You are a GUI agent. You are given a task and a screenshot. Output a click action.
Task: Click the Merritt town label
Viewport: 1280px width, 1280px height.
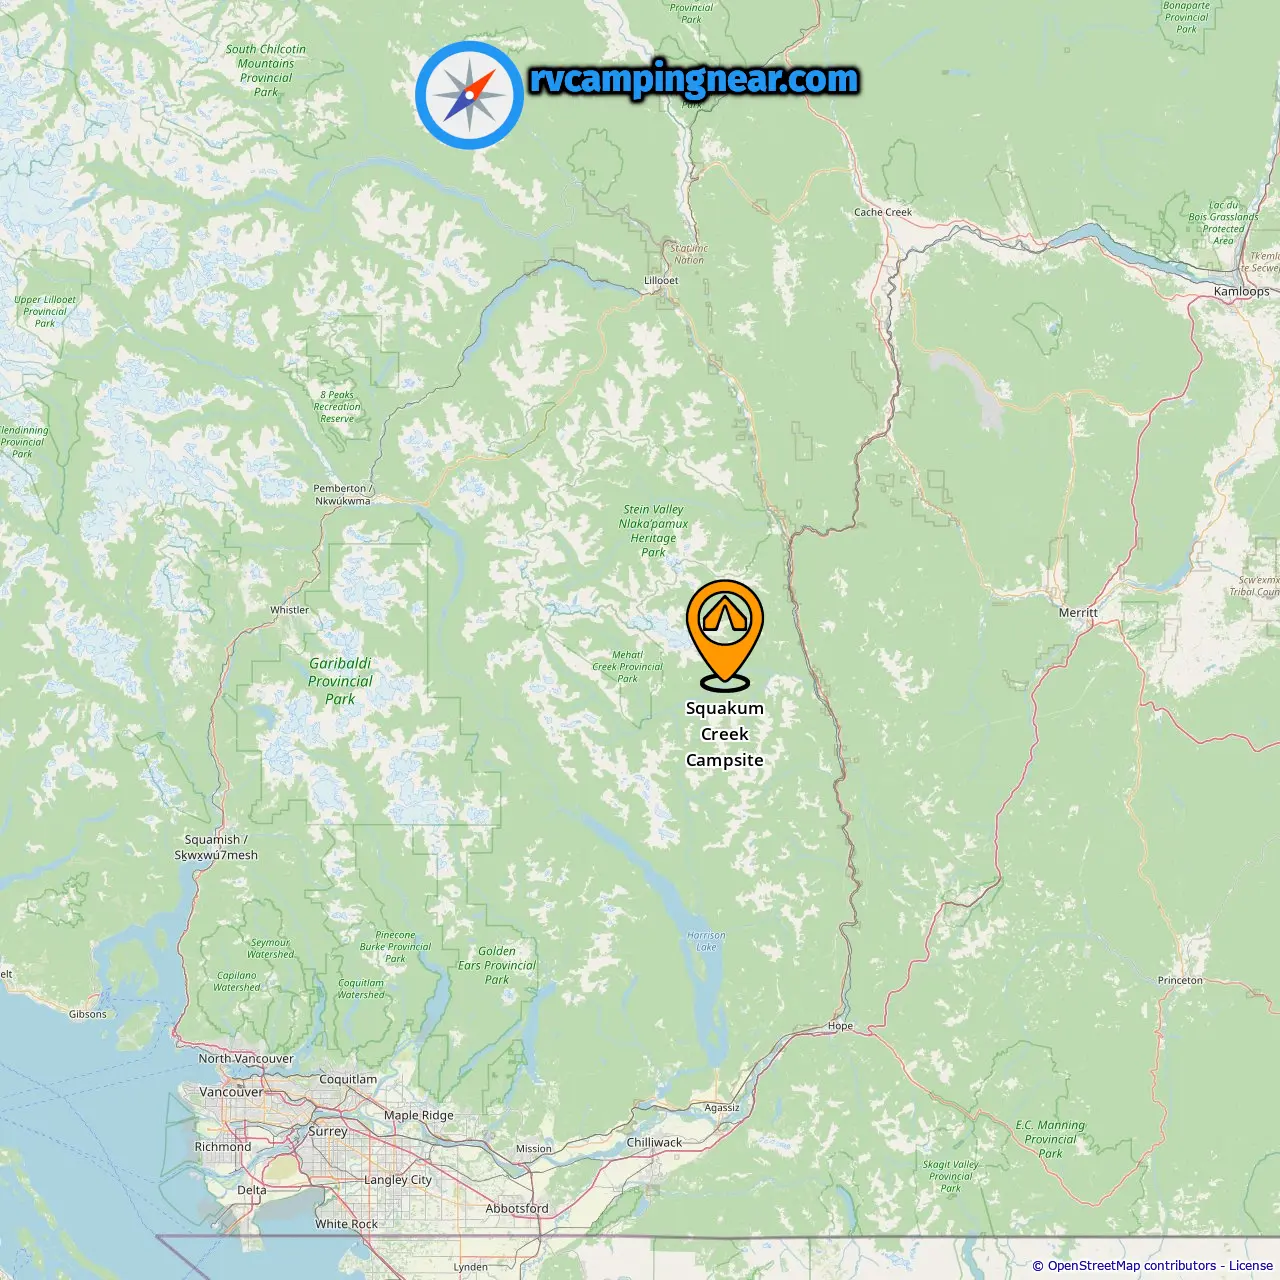pos(1078,612)
